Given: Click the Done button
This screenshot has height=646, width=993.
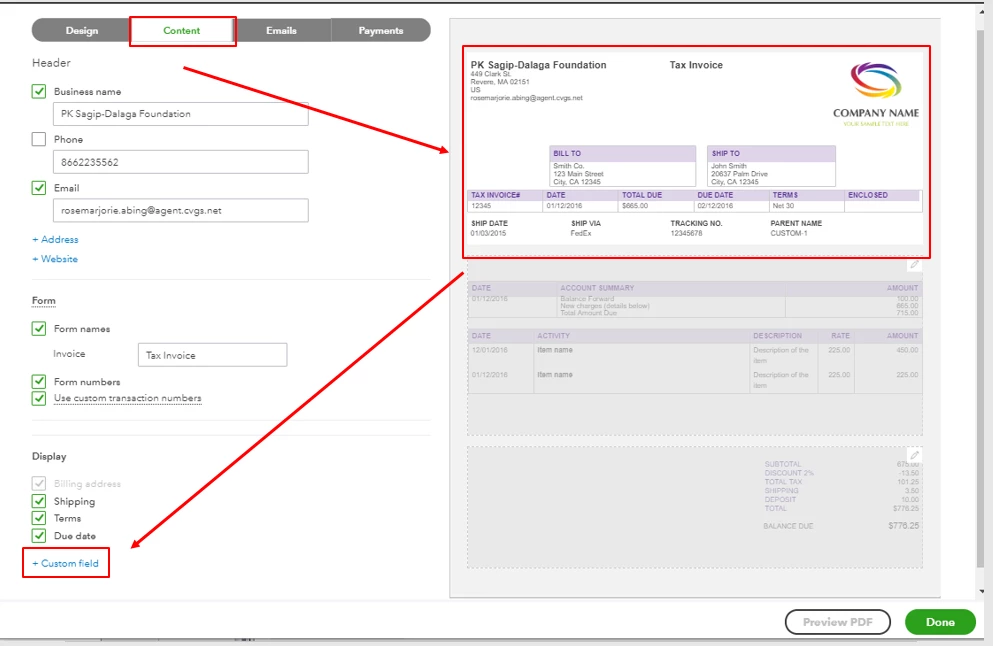Looking at the screenshot, I should (x=940, y=622).
